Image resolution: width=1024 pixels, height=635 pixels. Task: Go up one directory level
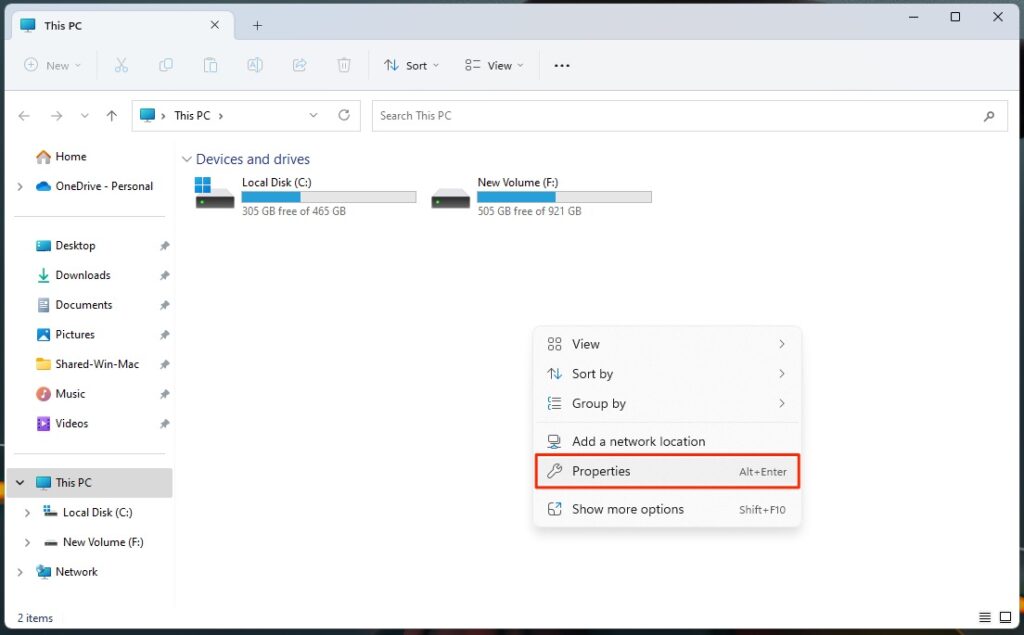pos(112,116)
